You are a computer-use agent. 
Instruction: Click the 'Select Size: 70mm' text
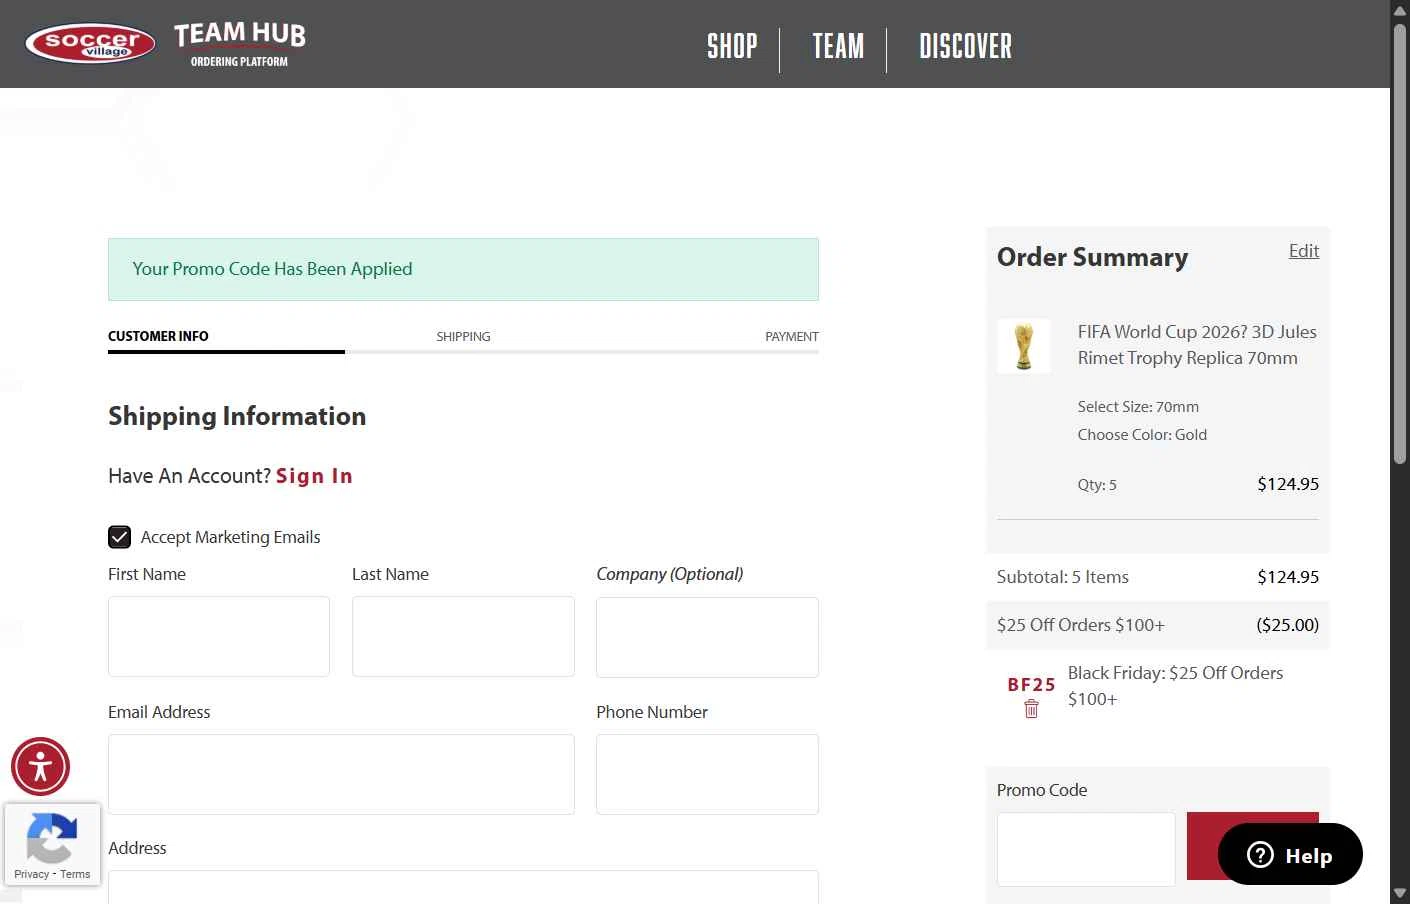(x=1138, y=407)
